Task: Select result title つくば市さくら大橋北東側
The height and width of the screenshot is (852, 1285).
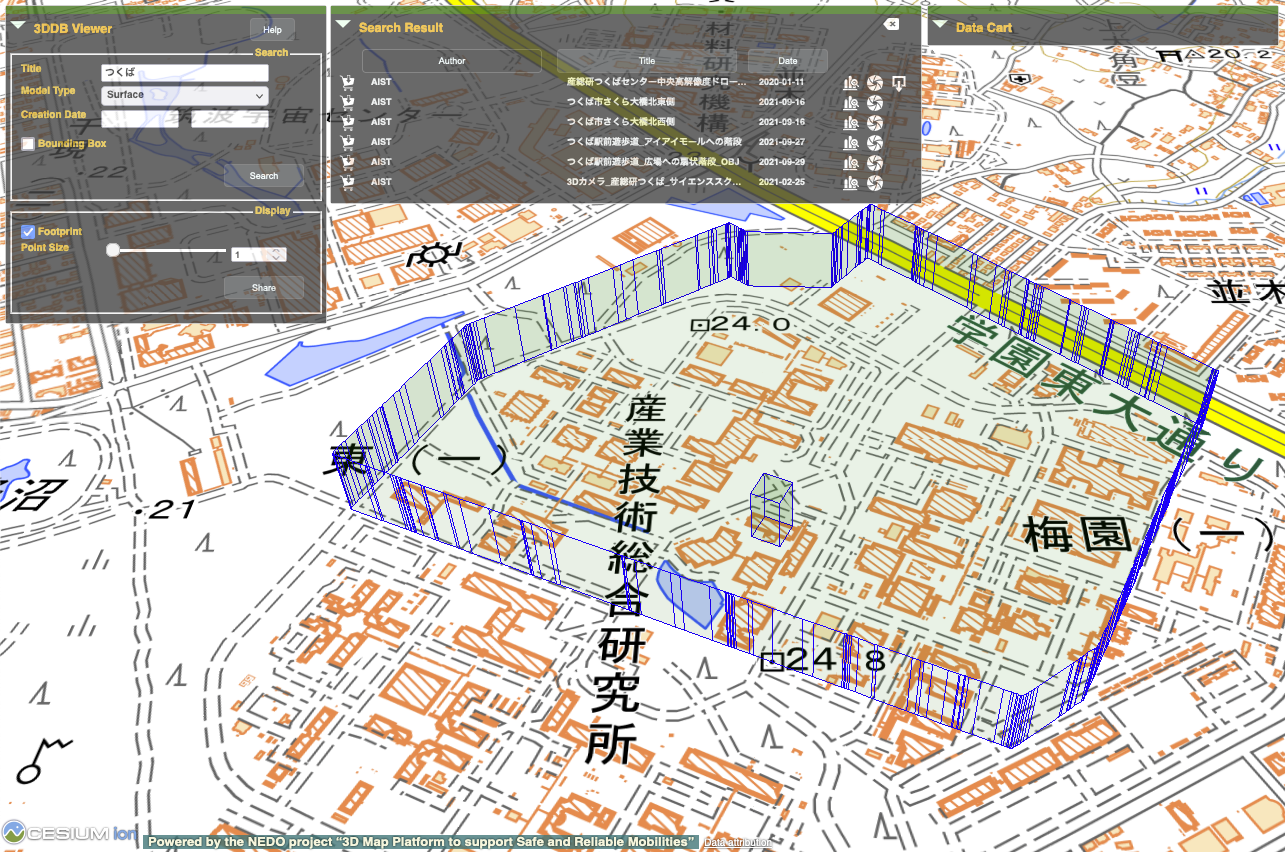Action: pos(620,102)
